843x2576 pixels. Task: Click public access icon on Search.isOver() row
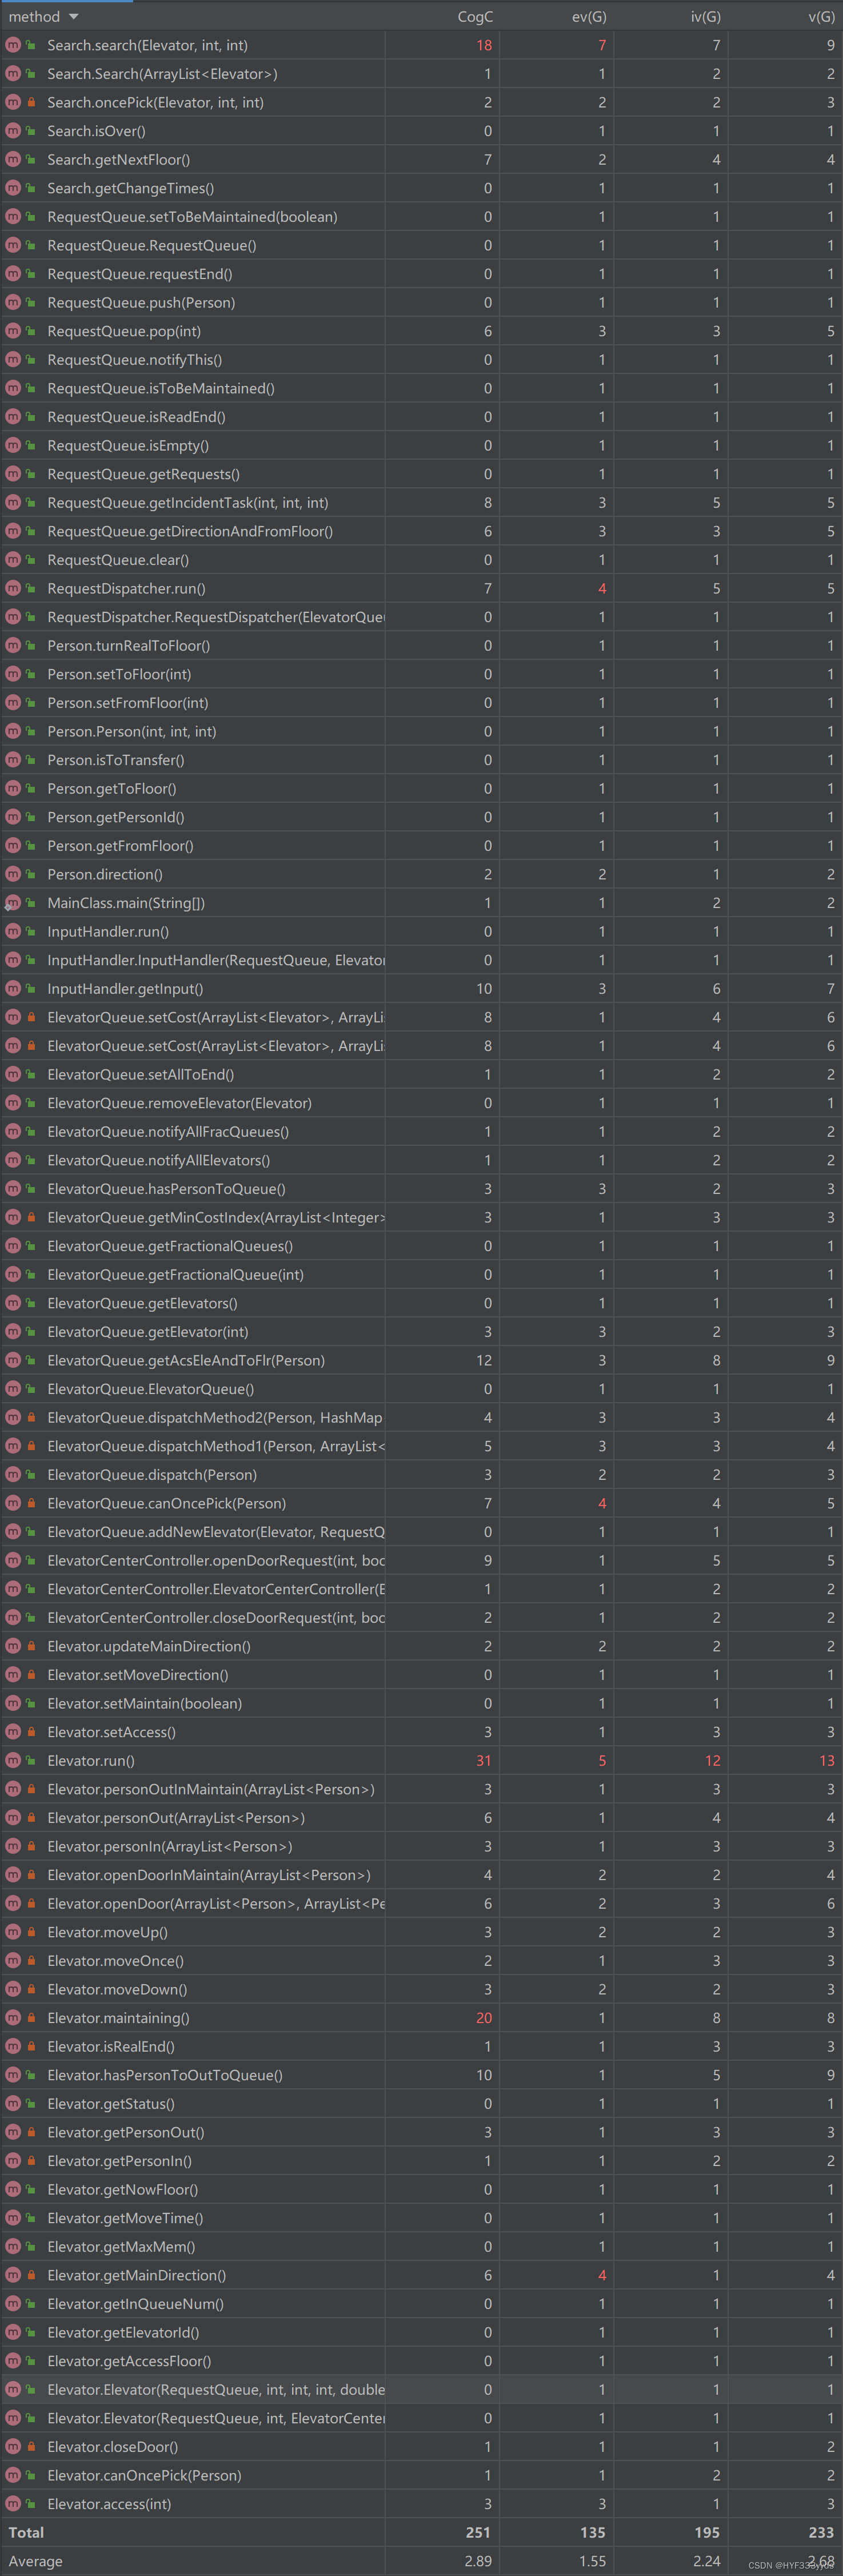[31, 131]
